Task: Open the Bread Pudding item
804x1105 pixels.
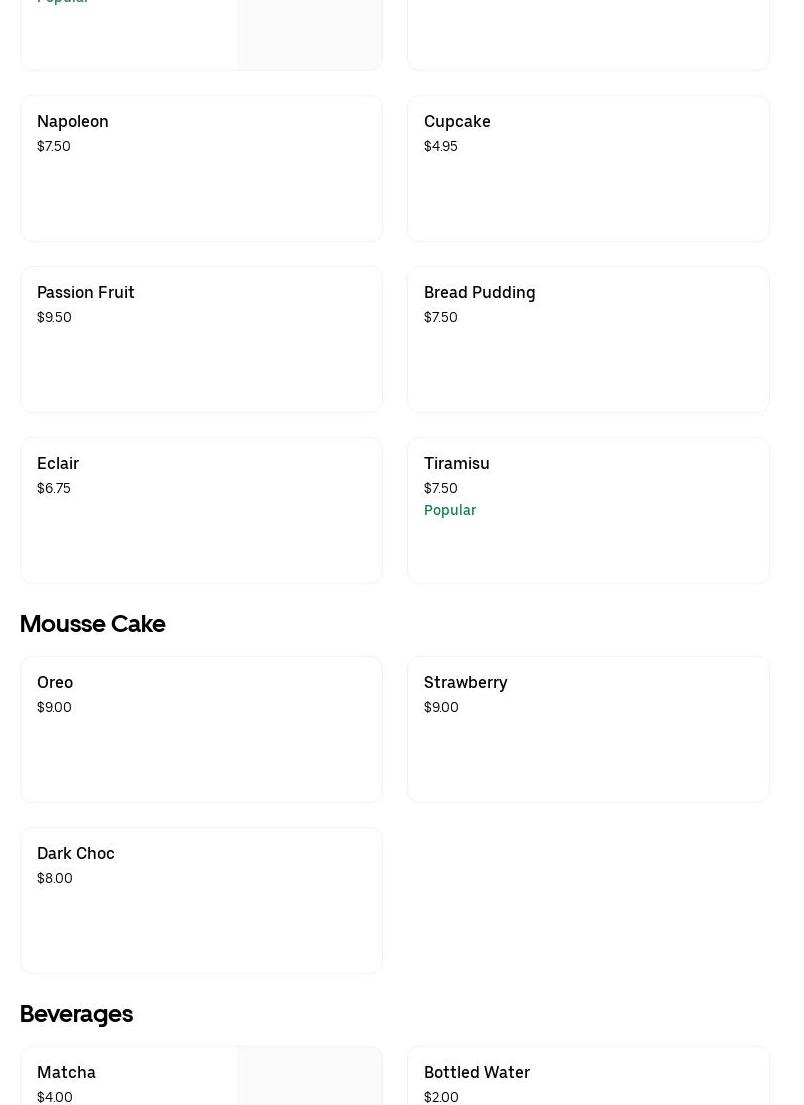Action: coord(588,339)
